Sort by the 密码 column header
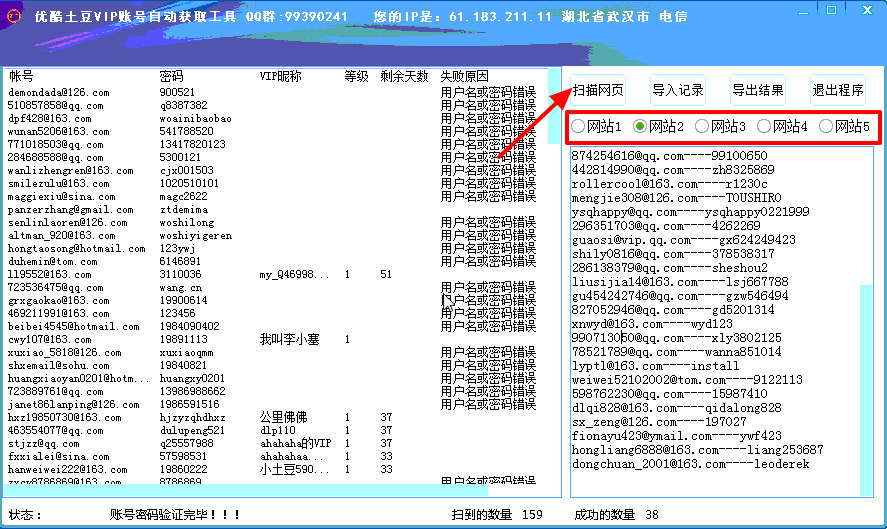This screenshot has height=529, width=887. [x=171, y=76]
